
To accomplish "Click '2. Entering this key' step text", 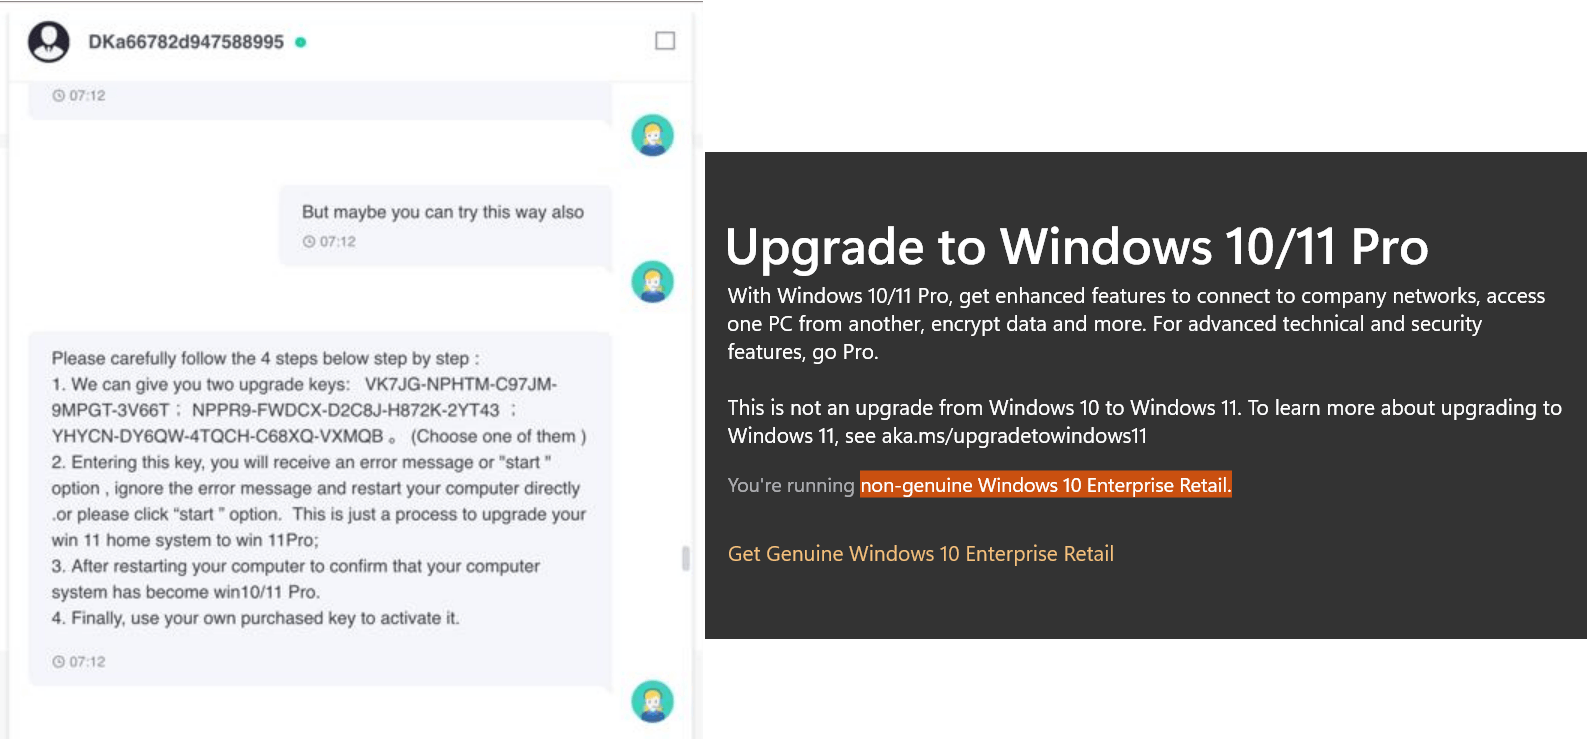I will click(319, 501).
